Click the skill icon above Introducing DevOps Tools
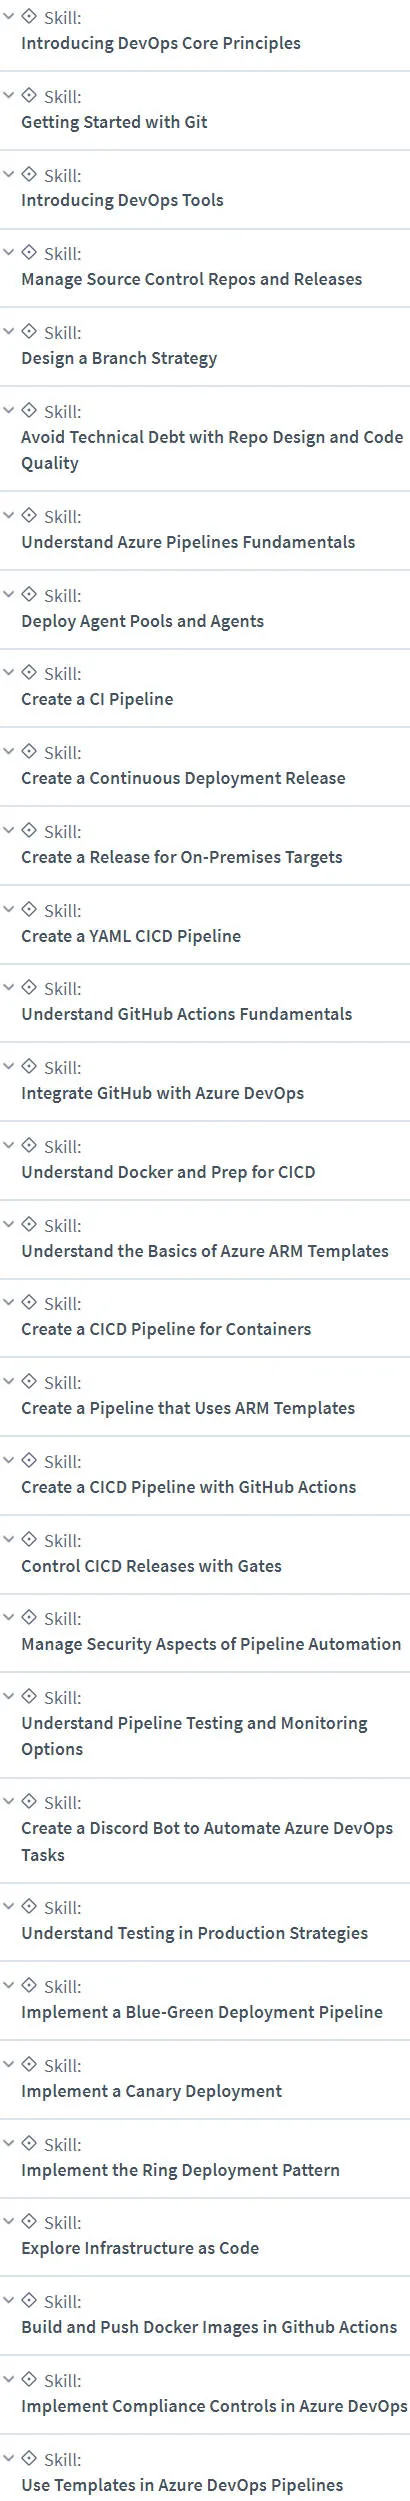The width and height of the screenshot is (410, 2501). pos(29,174)
